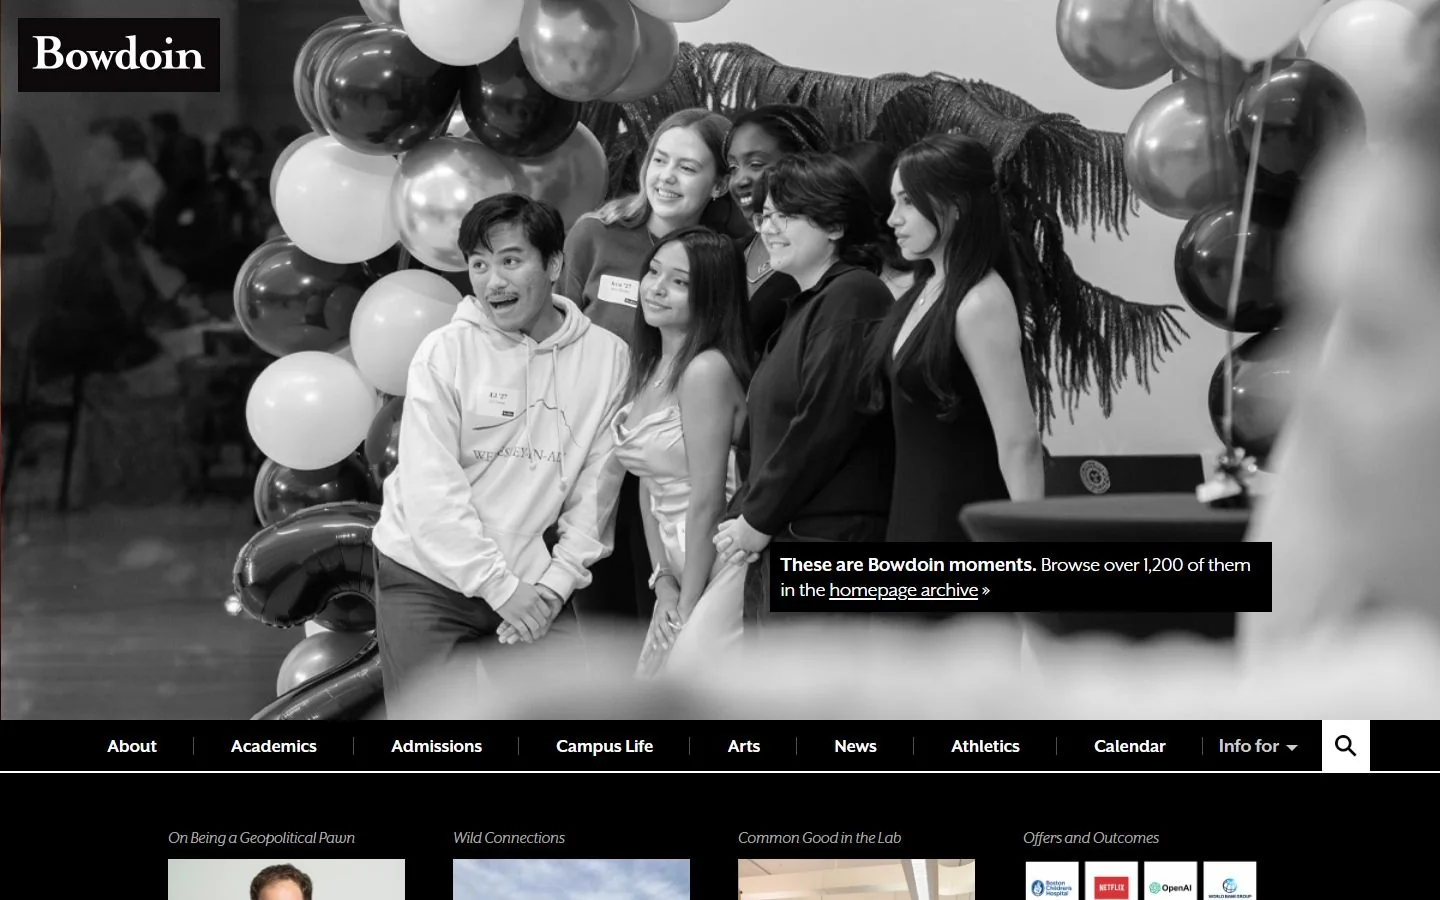Click the World Bank Group logo
The width and height of the screenshot is (1440, 900).
1229,881
